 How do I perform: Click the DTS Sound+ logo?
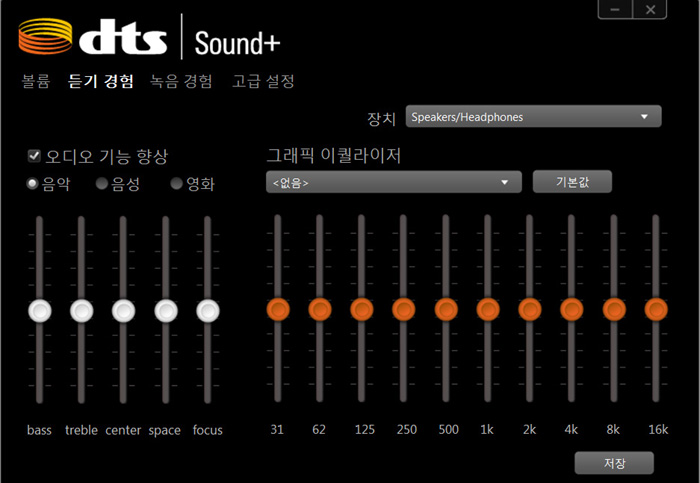[149, 37]
